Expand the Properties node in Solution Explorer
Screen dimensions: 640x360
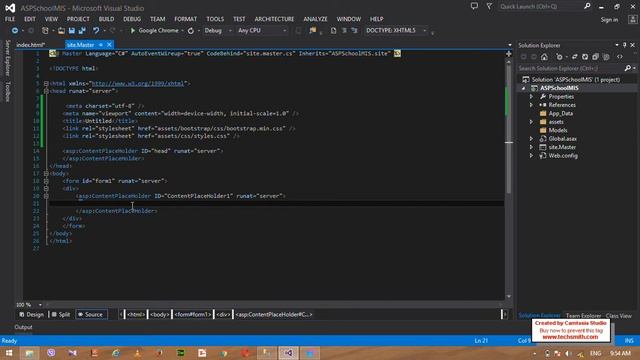(531, 97)
